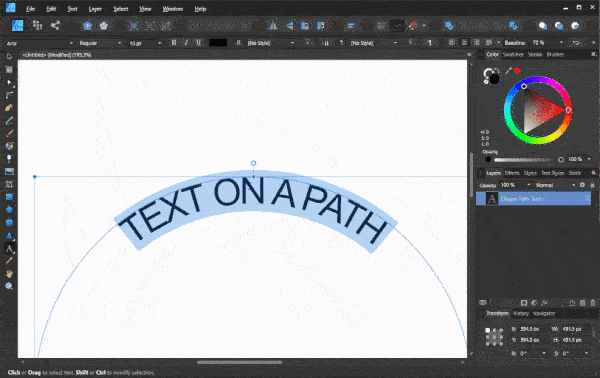Pick the Zoom tool magnifier
This screenshot has height=378, width=600.
coord(9,286)
